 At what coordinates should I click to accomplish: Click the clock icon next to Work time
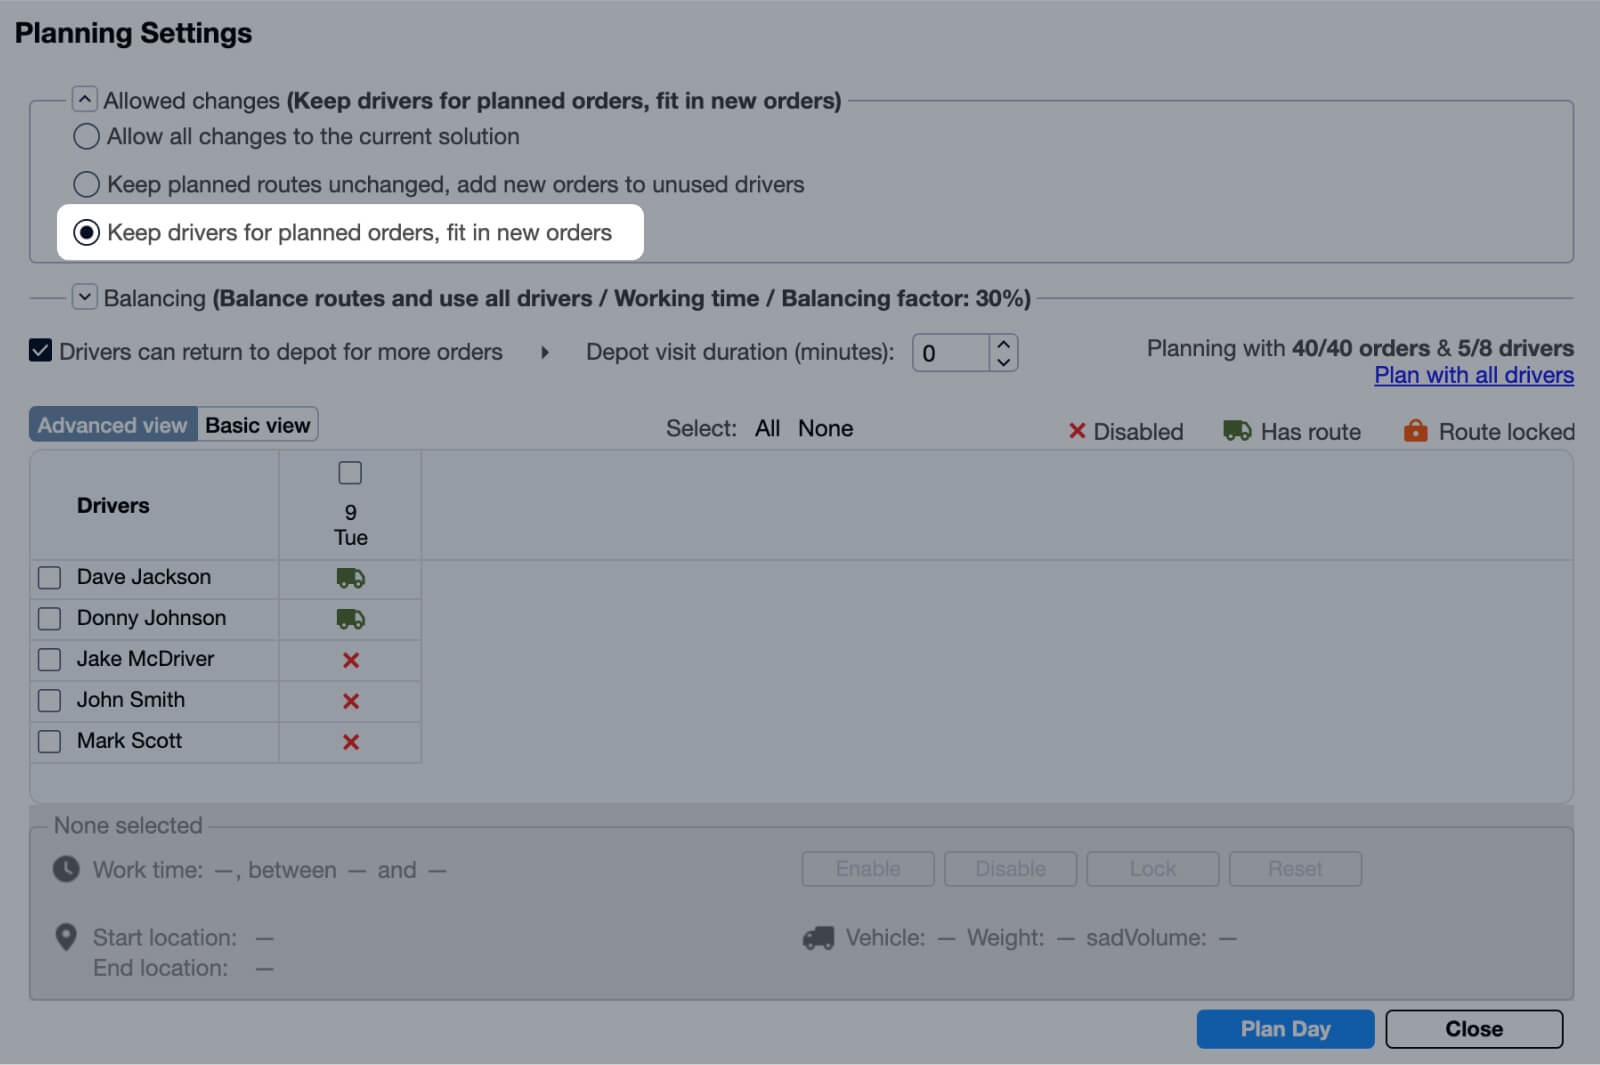click(65, 869)
